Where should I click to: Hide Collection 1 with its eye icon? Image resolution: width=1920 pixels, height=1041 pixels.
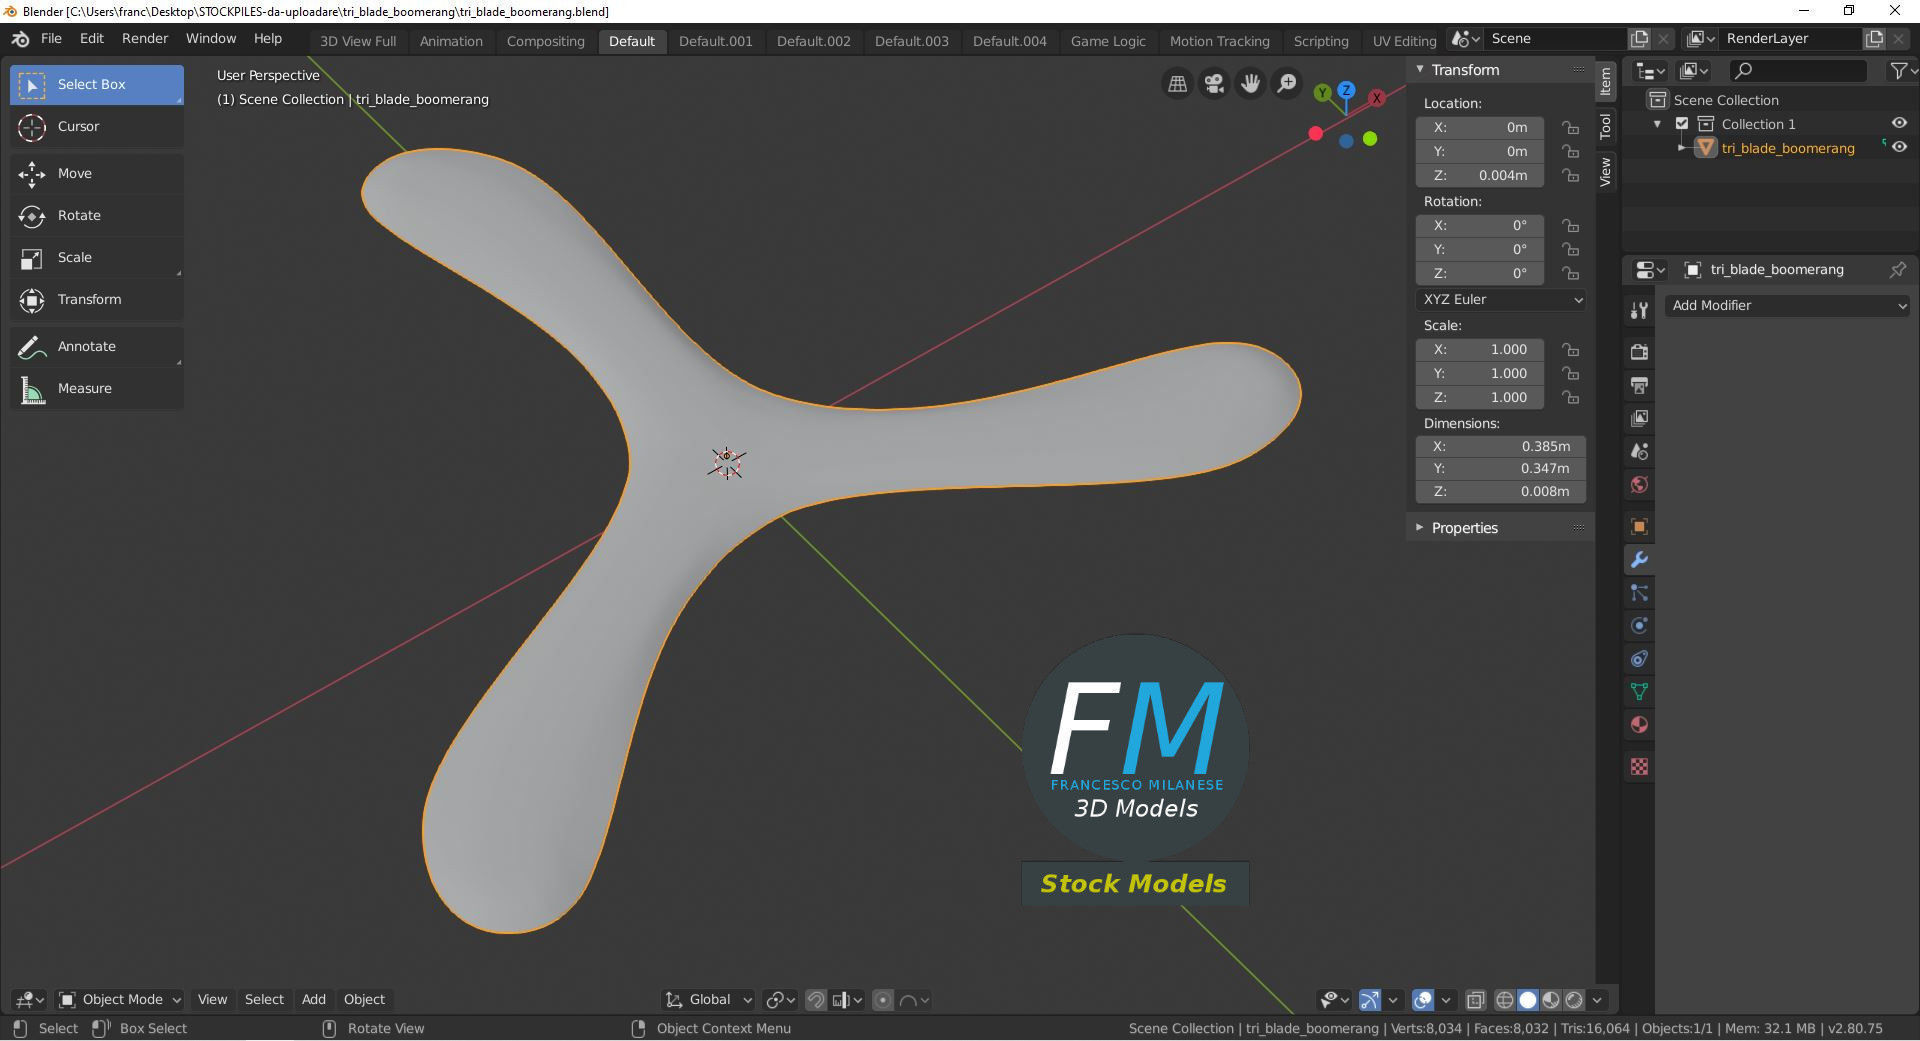[1899, 123]
